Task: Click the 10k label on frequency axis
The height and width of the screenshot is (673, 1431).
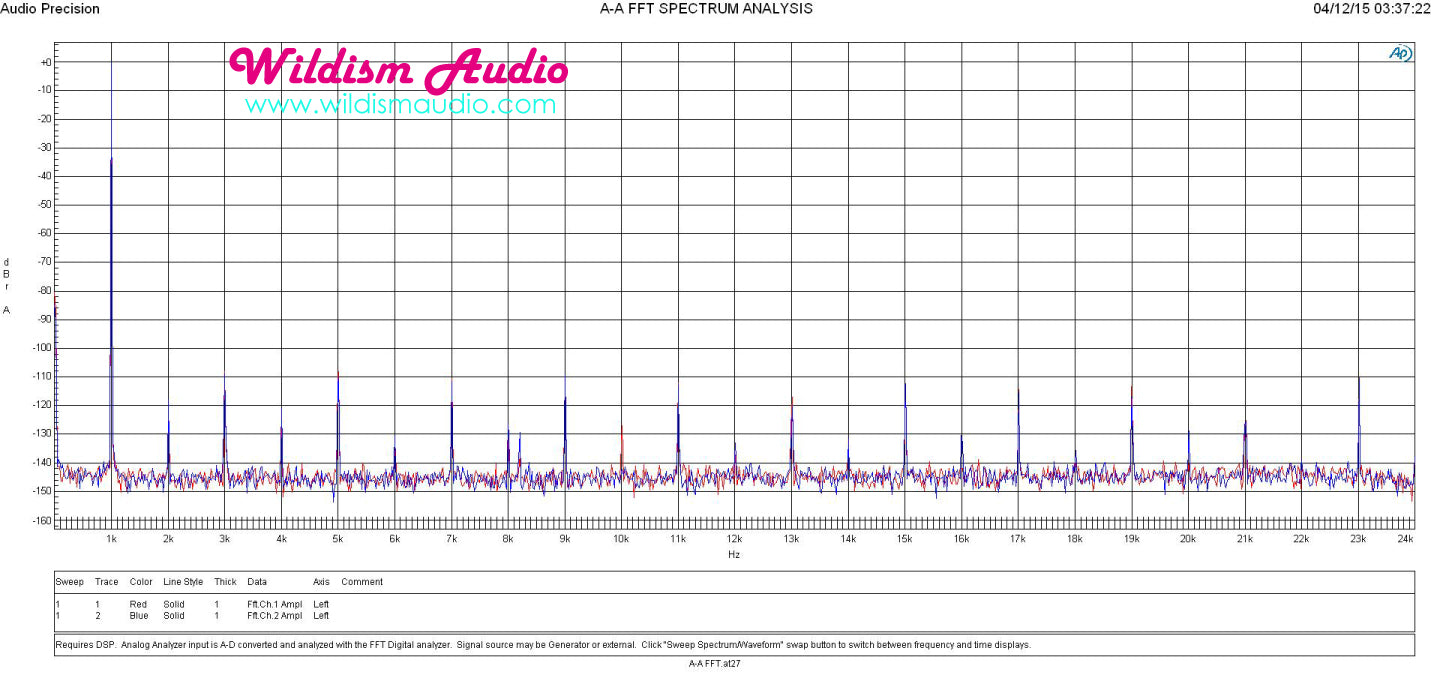Action: pyautogui.click(x=621, y=539)
